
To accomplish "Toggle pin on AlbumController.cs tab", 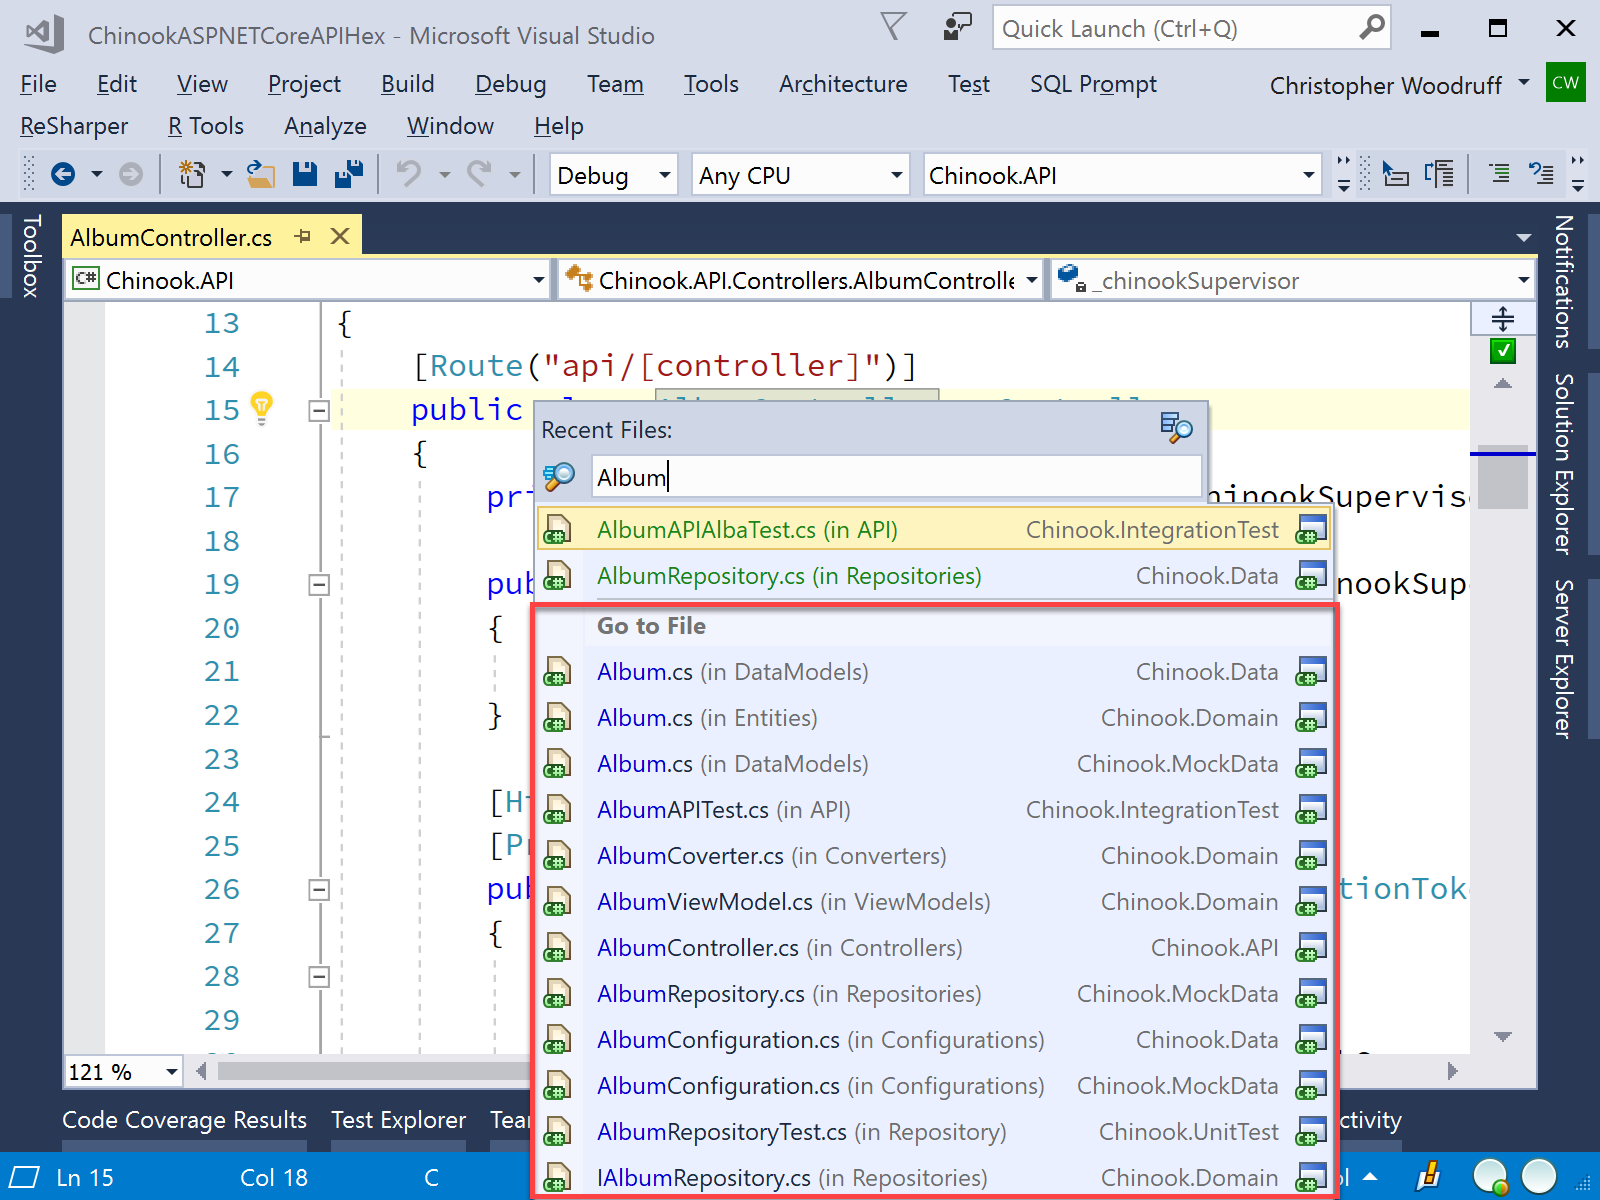I will coord(303,237).
